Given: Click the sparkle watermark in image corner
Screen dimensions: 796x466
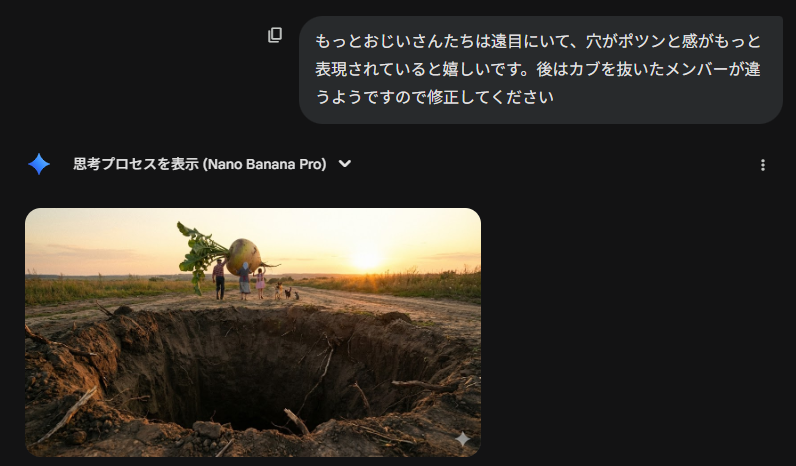Looking at the screenshot, I should (x=462, y=439).
